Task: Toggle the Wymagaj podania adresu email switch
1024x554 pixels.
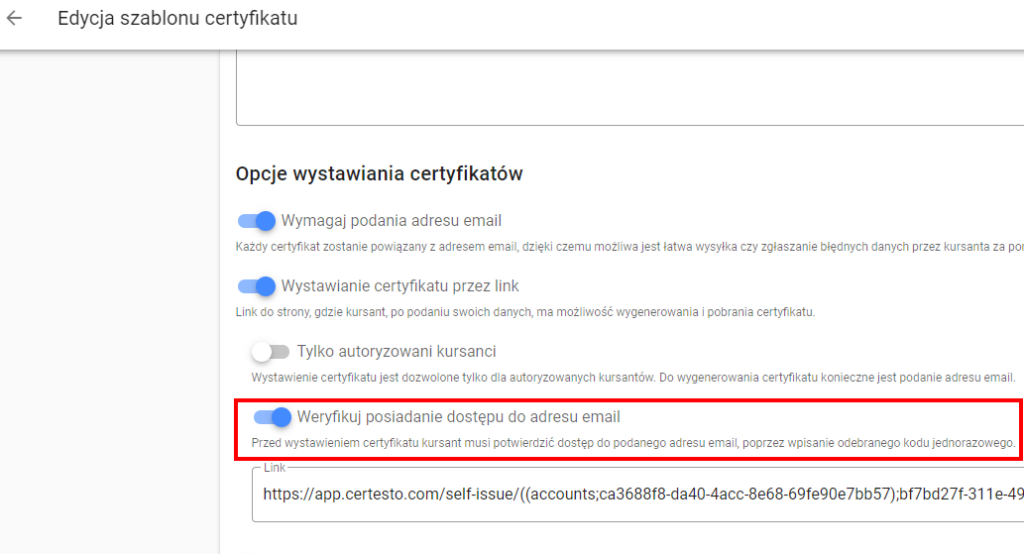Action: pos(257,221)
